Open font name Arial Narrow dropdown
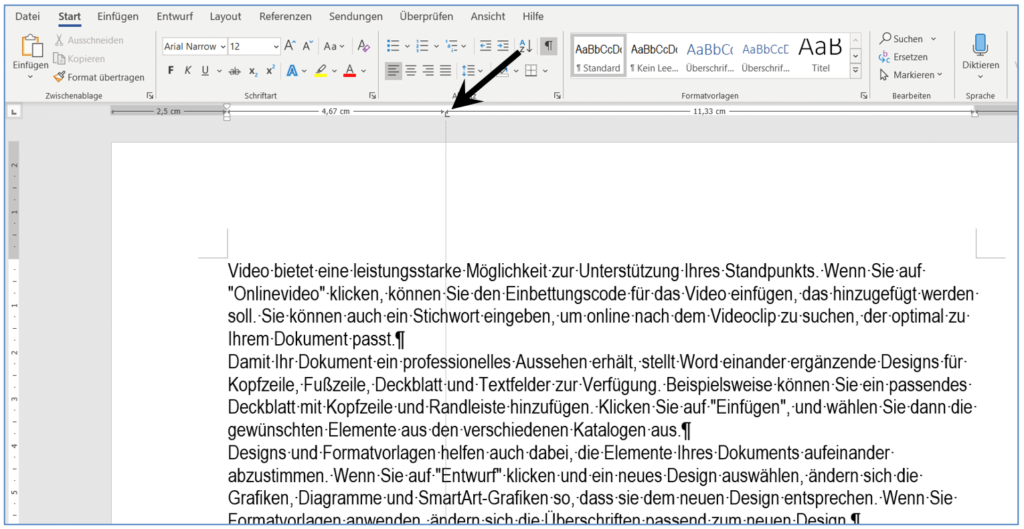The height and width of the screenshot is (529, 1024). pos(223,46)
